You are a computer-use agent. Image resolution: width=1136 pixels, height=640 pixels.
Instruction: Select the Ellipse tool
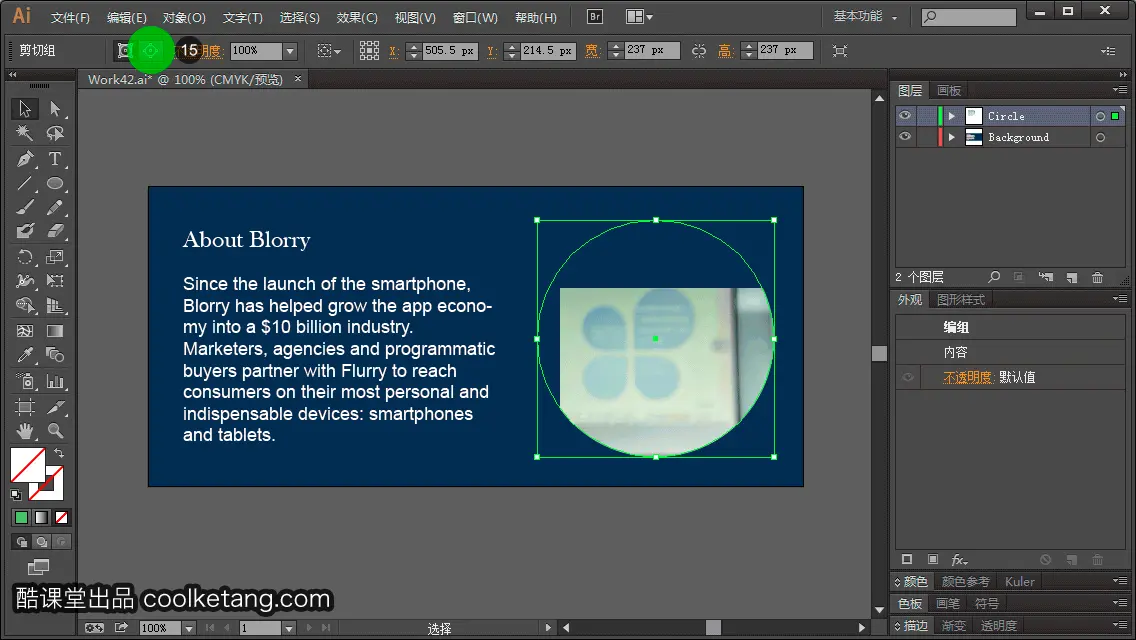coord(55,183)
